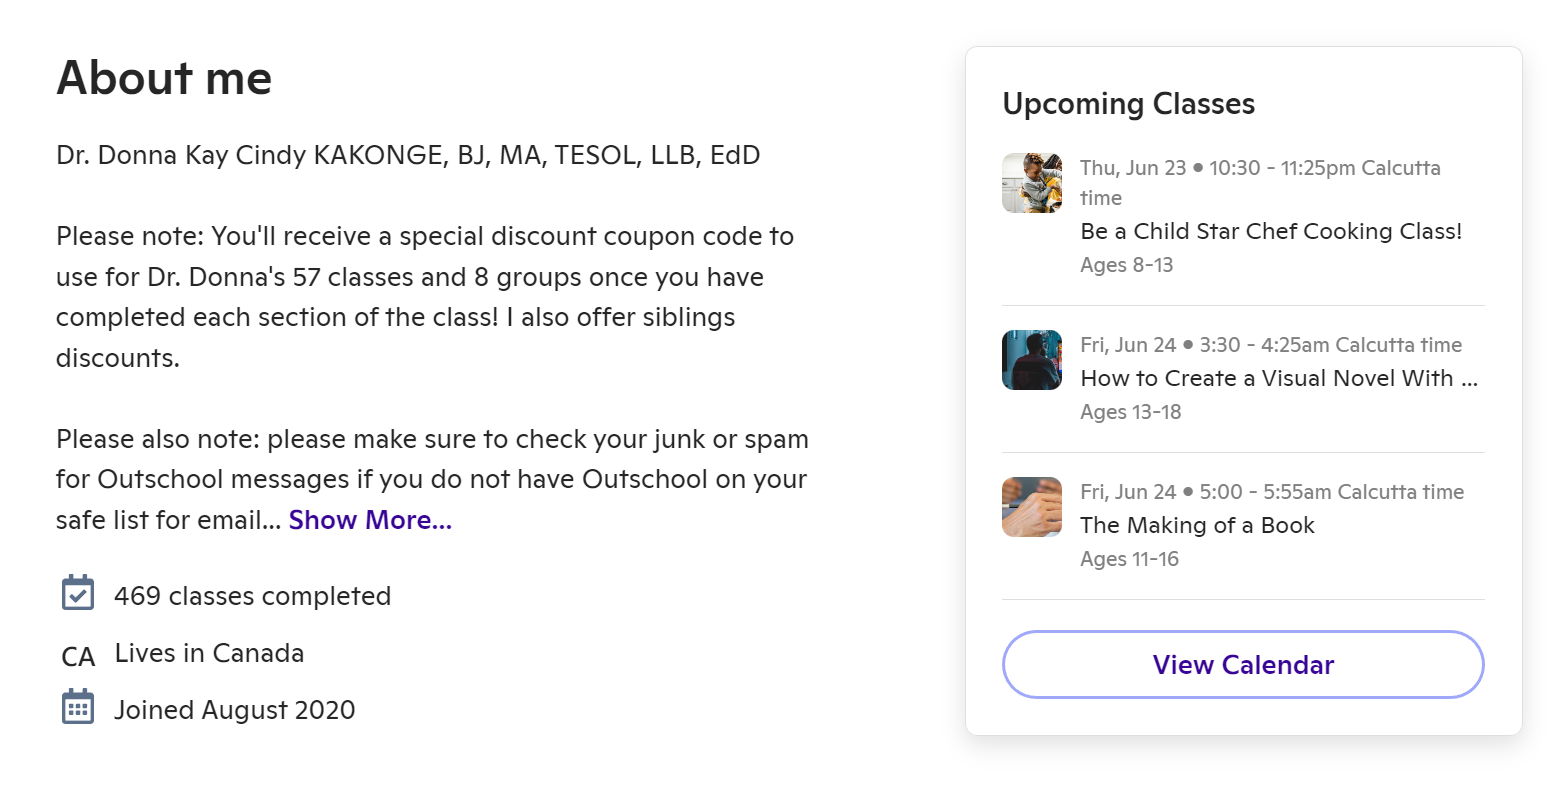Click the View Calendar button

coord(1243,664)
